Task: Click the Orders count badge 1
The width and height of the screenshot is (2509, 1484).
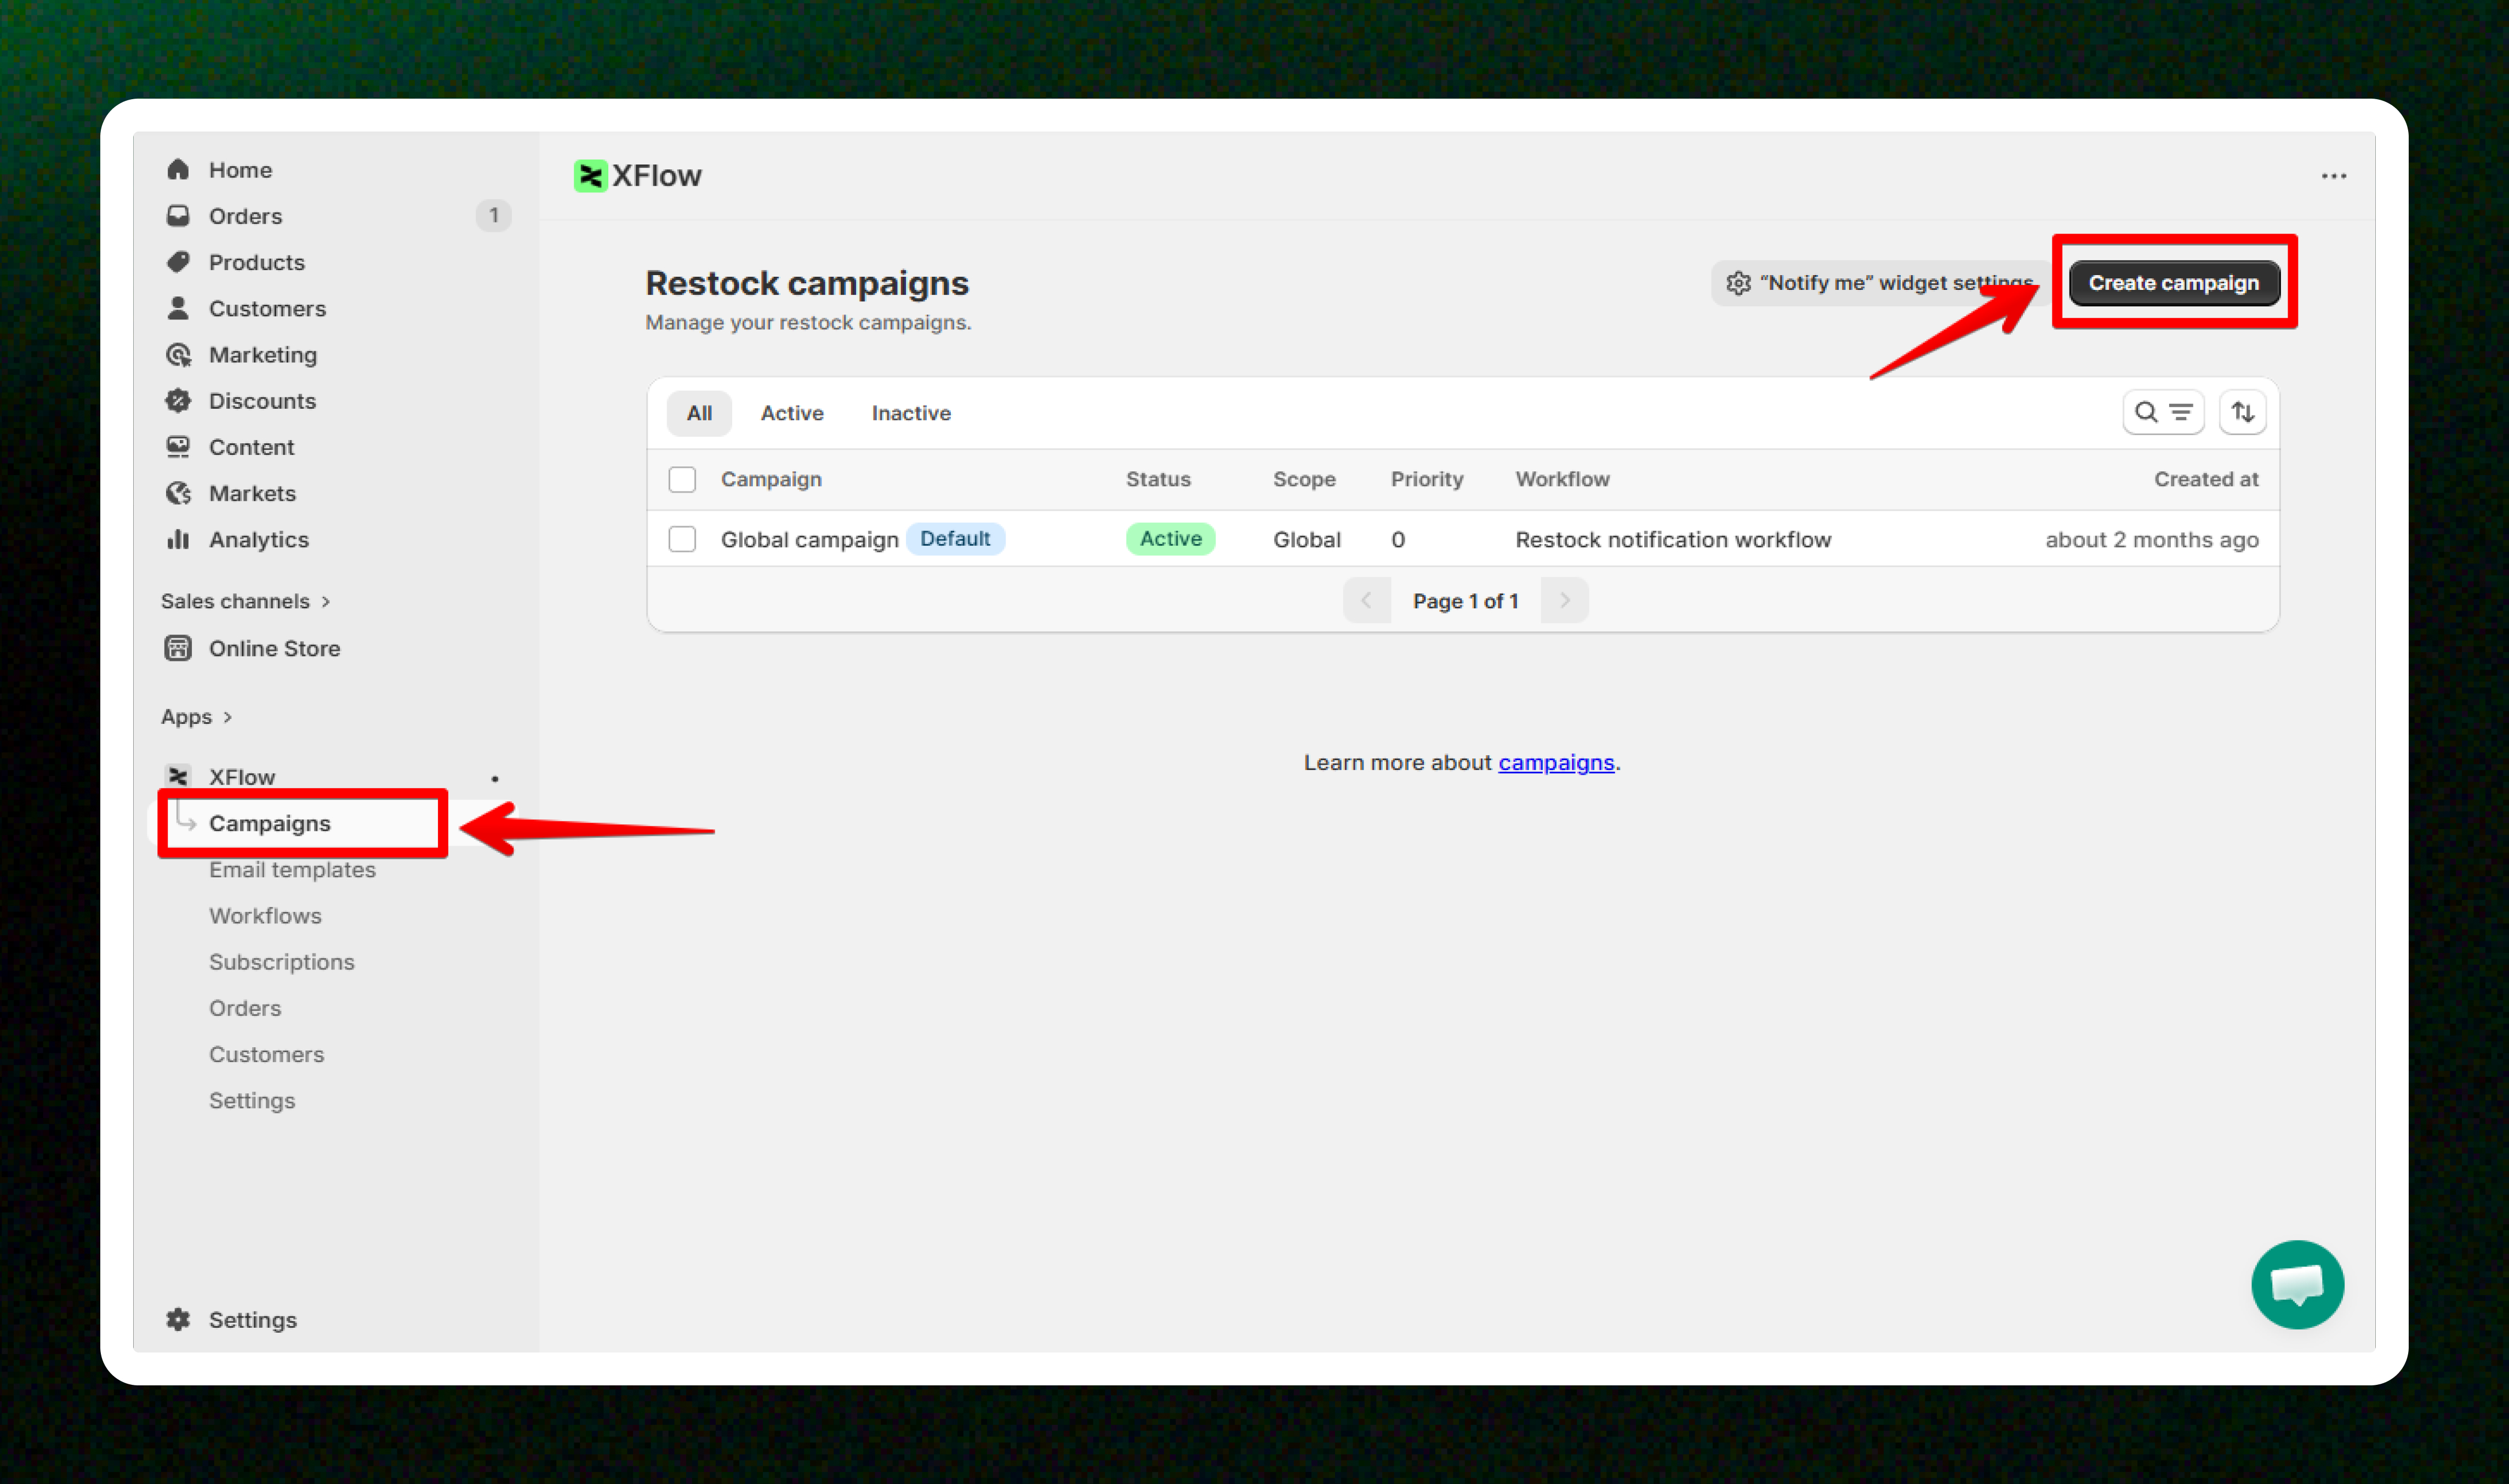Action: click(493, 215)
